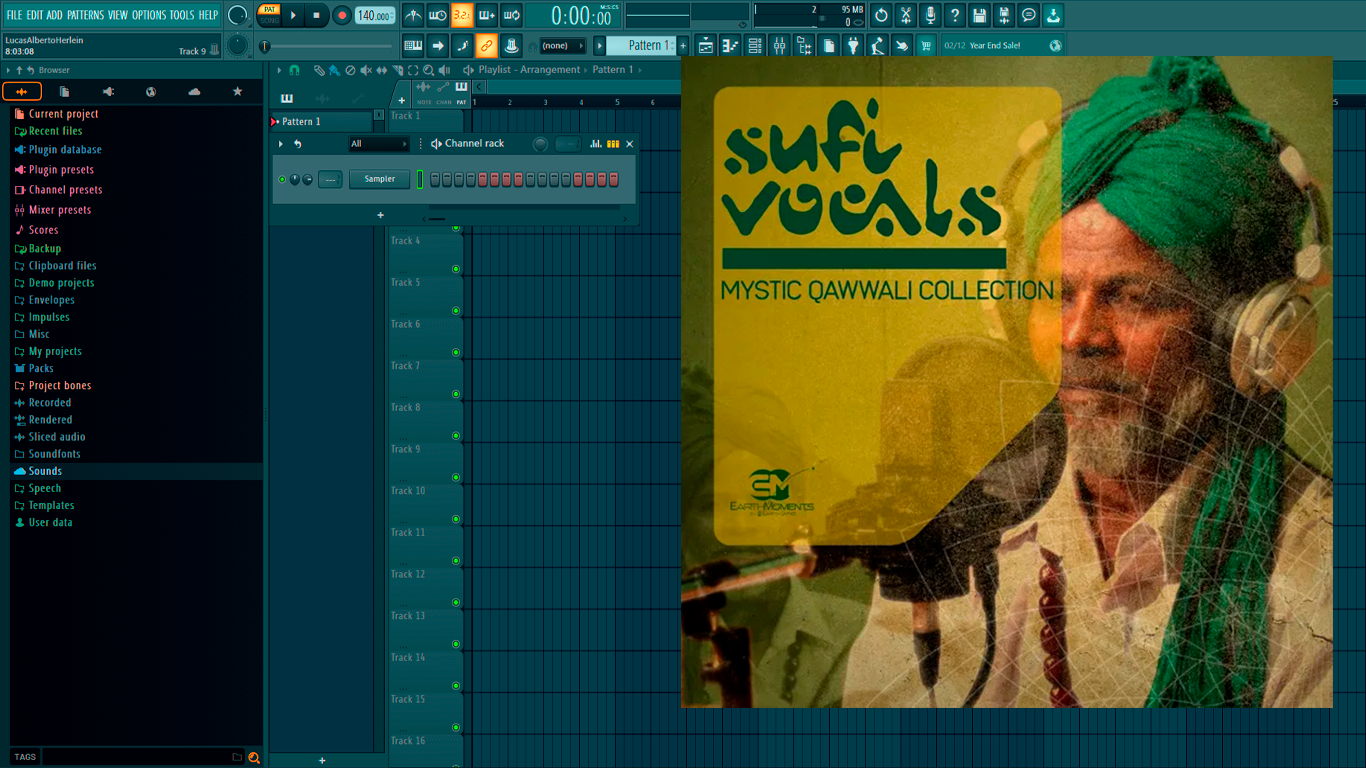Toggle playlist snap magnet icon
This screenshot has height=768, width=1366.
click(x=294, y=70)
